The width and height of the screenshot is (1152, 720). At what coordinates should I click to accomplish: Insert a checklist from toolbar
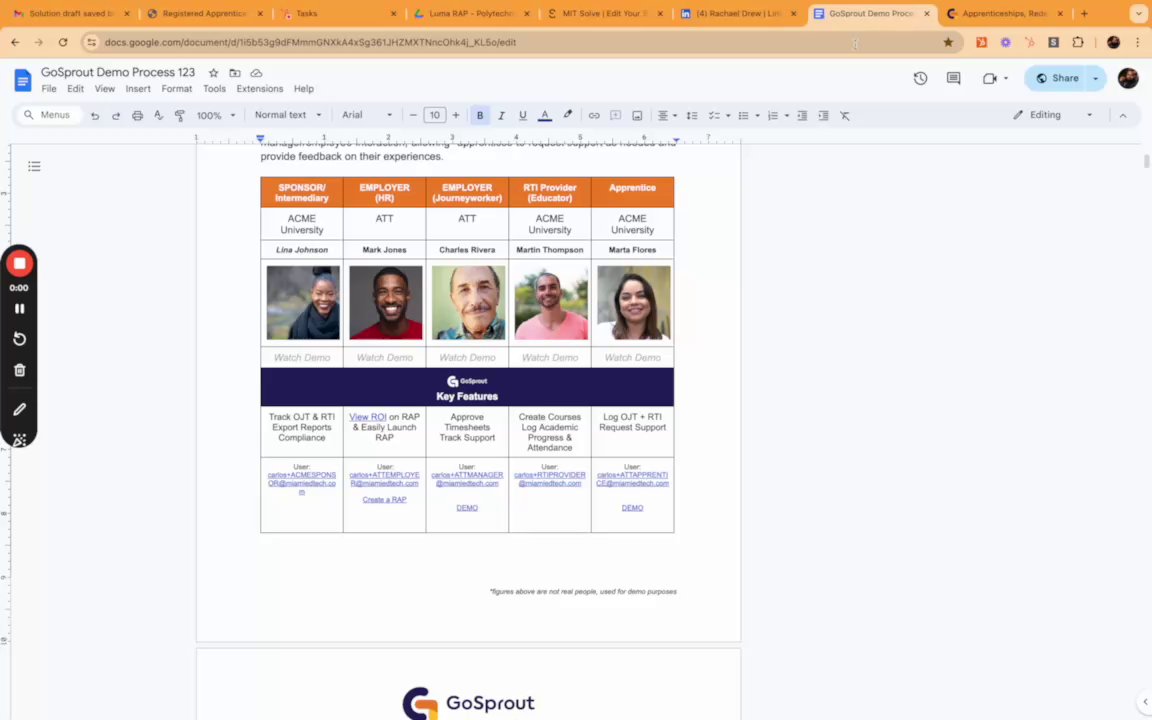(x=713, y=115)
